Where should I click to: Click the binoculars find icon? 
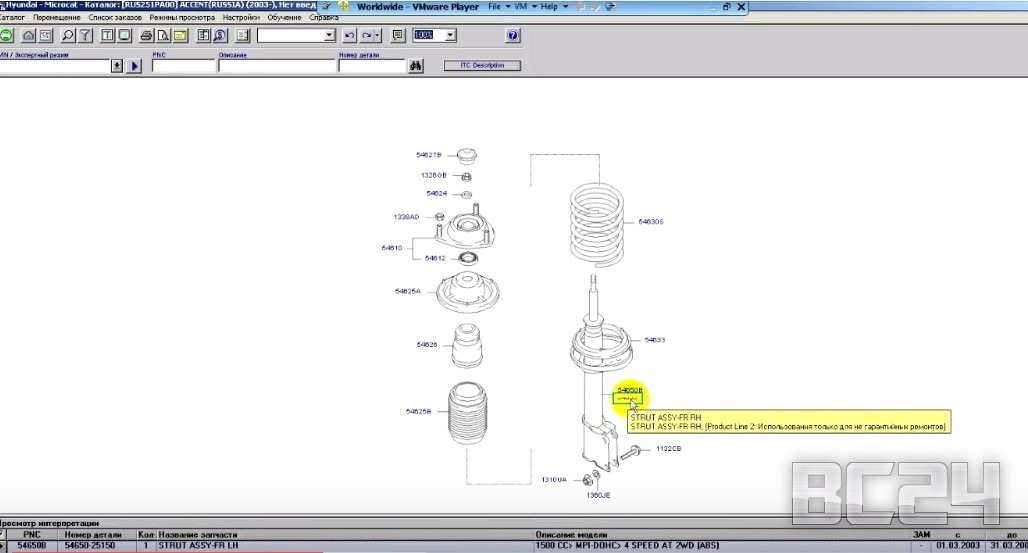[x=417, y=66]
